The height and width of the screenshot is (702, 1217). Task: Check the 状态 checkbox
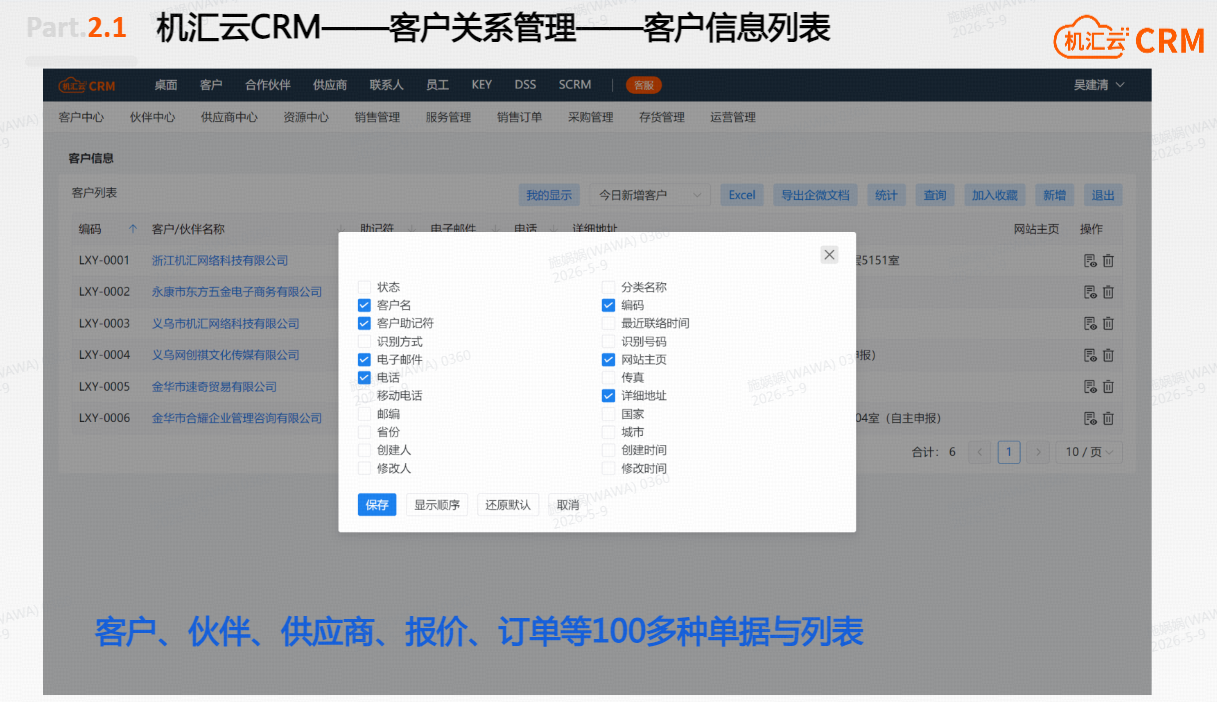coord(364,287)
